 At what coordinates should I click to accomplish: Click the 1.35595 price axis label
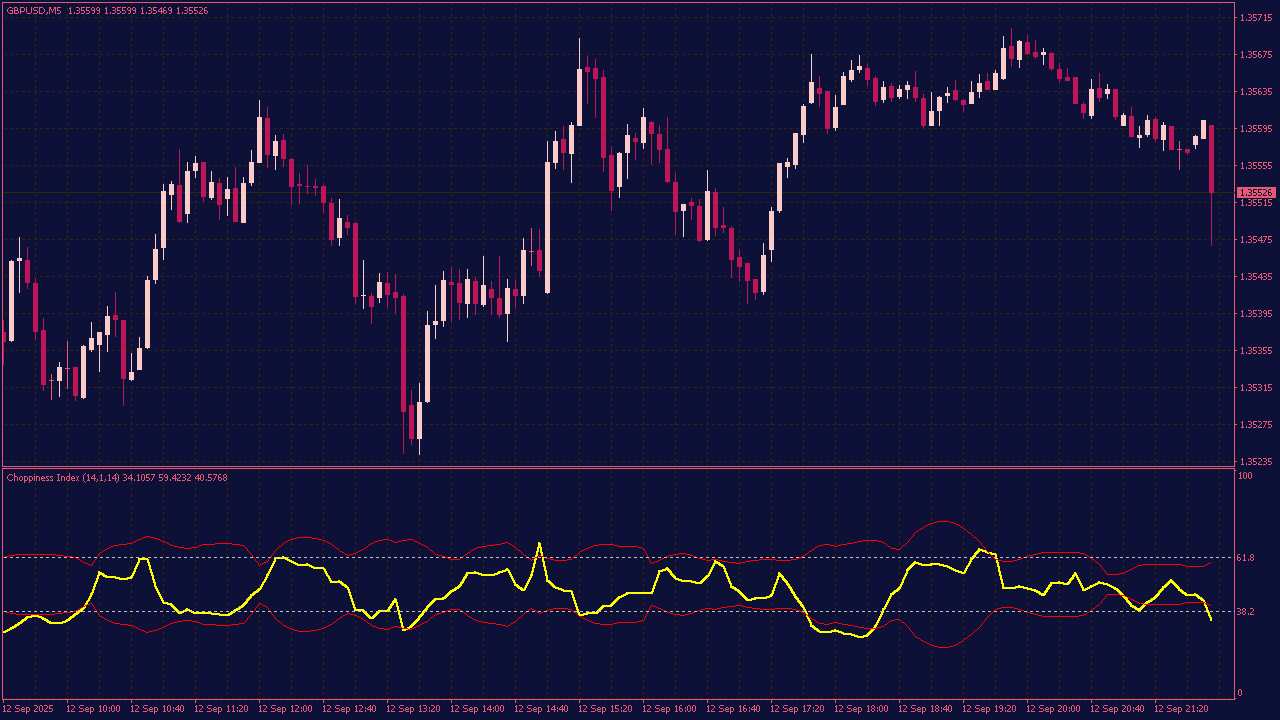pyautogui.click(x=1255, y=129)
